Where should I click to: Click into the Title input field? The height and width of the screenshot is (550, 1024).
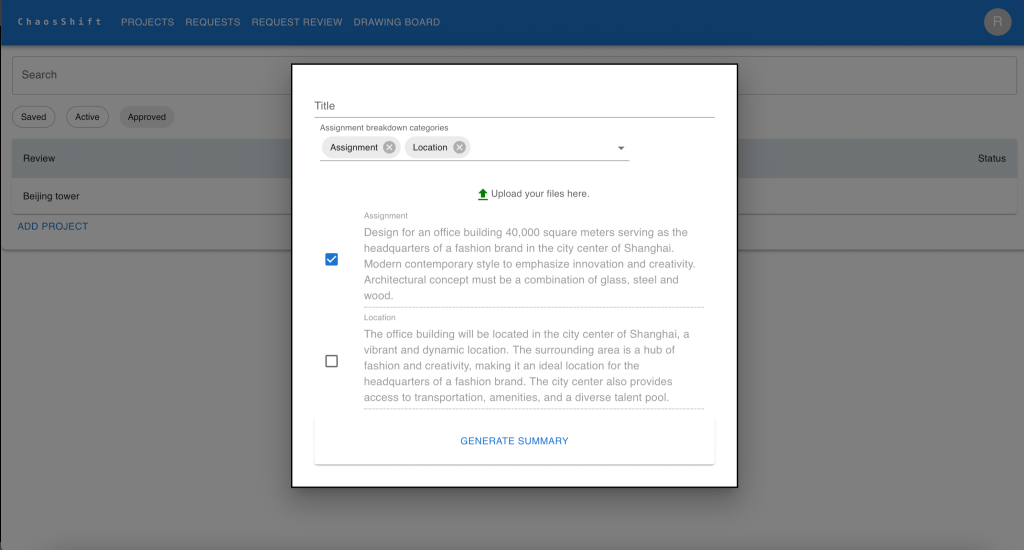[x=514, y=106]
